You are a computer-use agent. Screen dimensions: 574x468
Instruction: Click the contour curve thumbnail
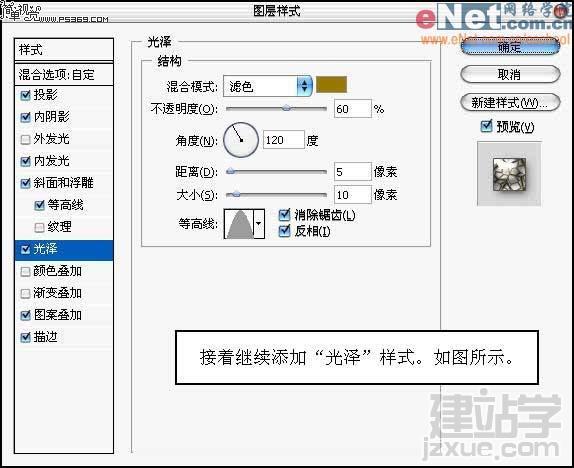coord(239,224)
